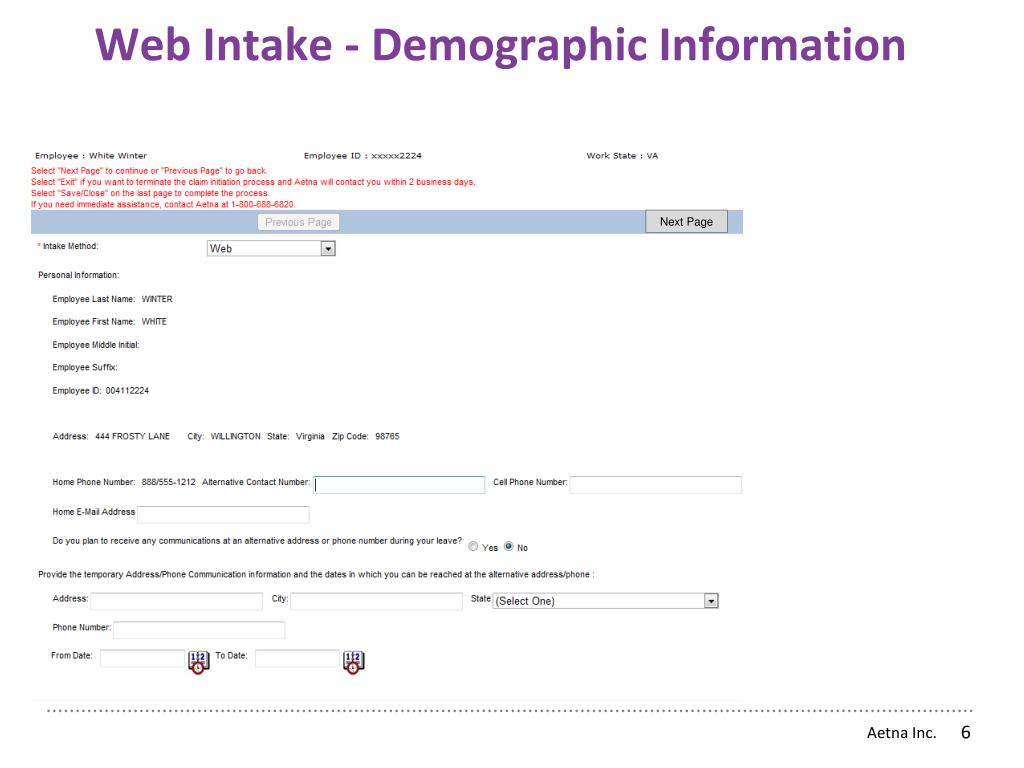Click the temporary Address input field
The height and width of the screenshot is (768, 1024).
pos(176,601)
